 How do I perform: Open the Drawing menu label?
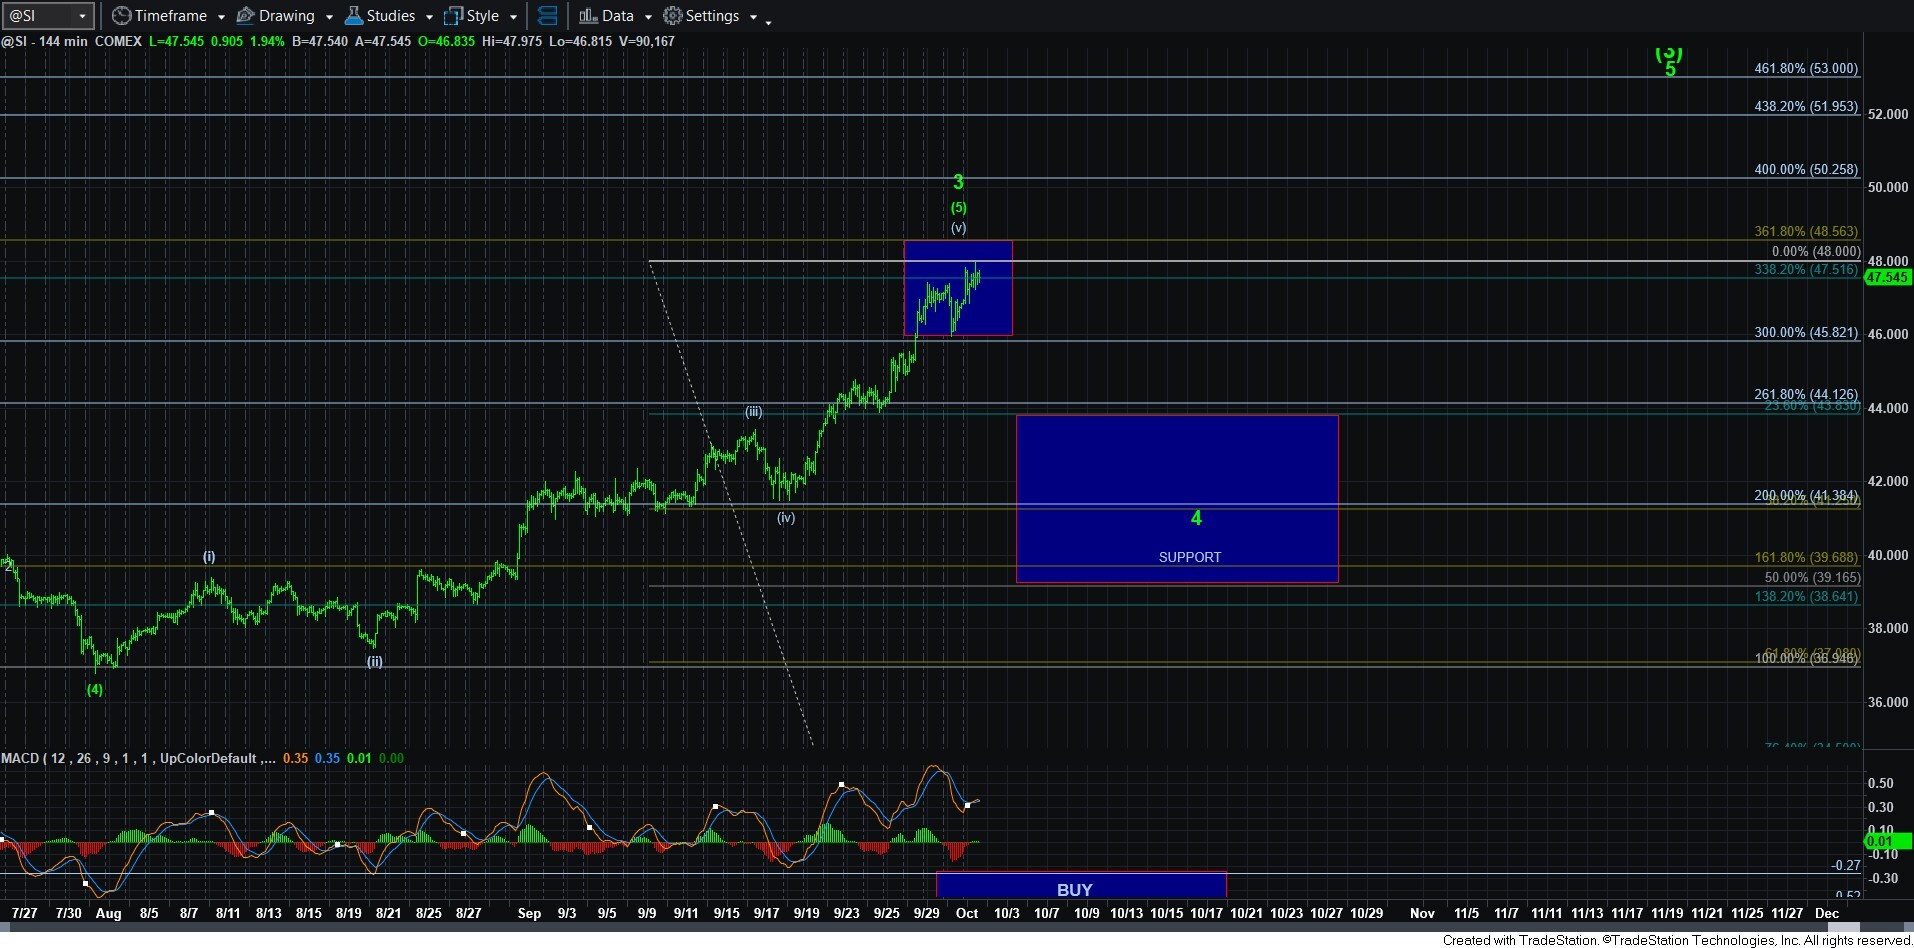point(286,16)
